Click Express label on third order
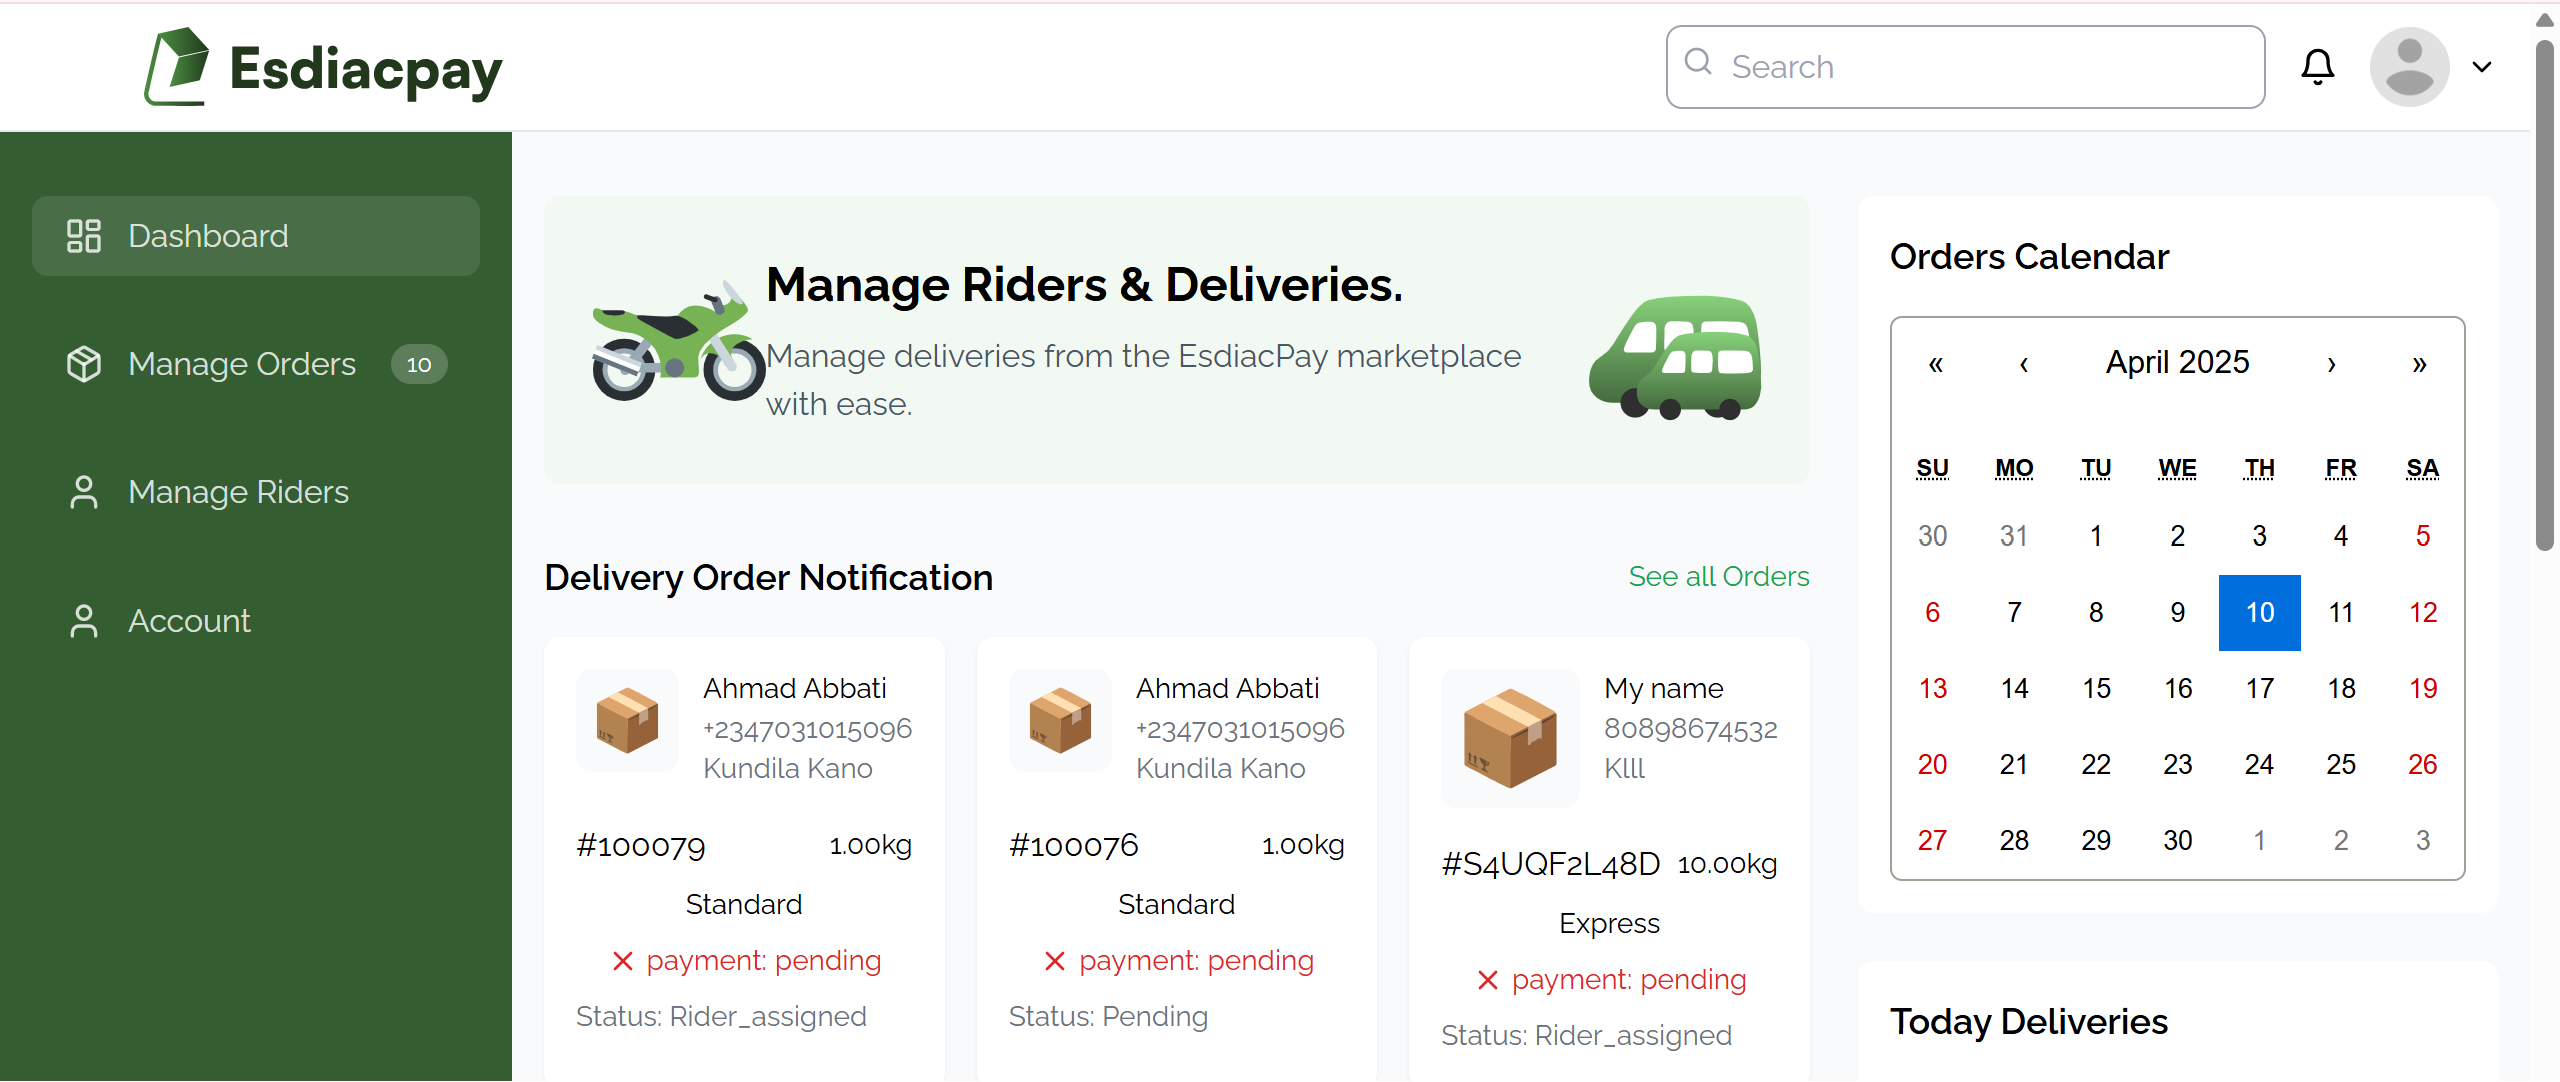 [1610, 923]
